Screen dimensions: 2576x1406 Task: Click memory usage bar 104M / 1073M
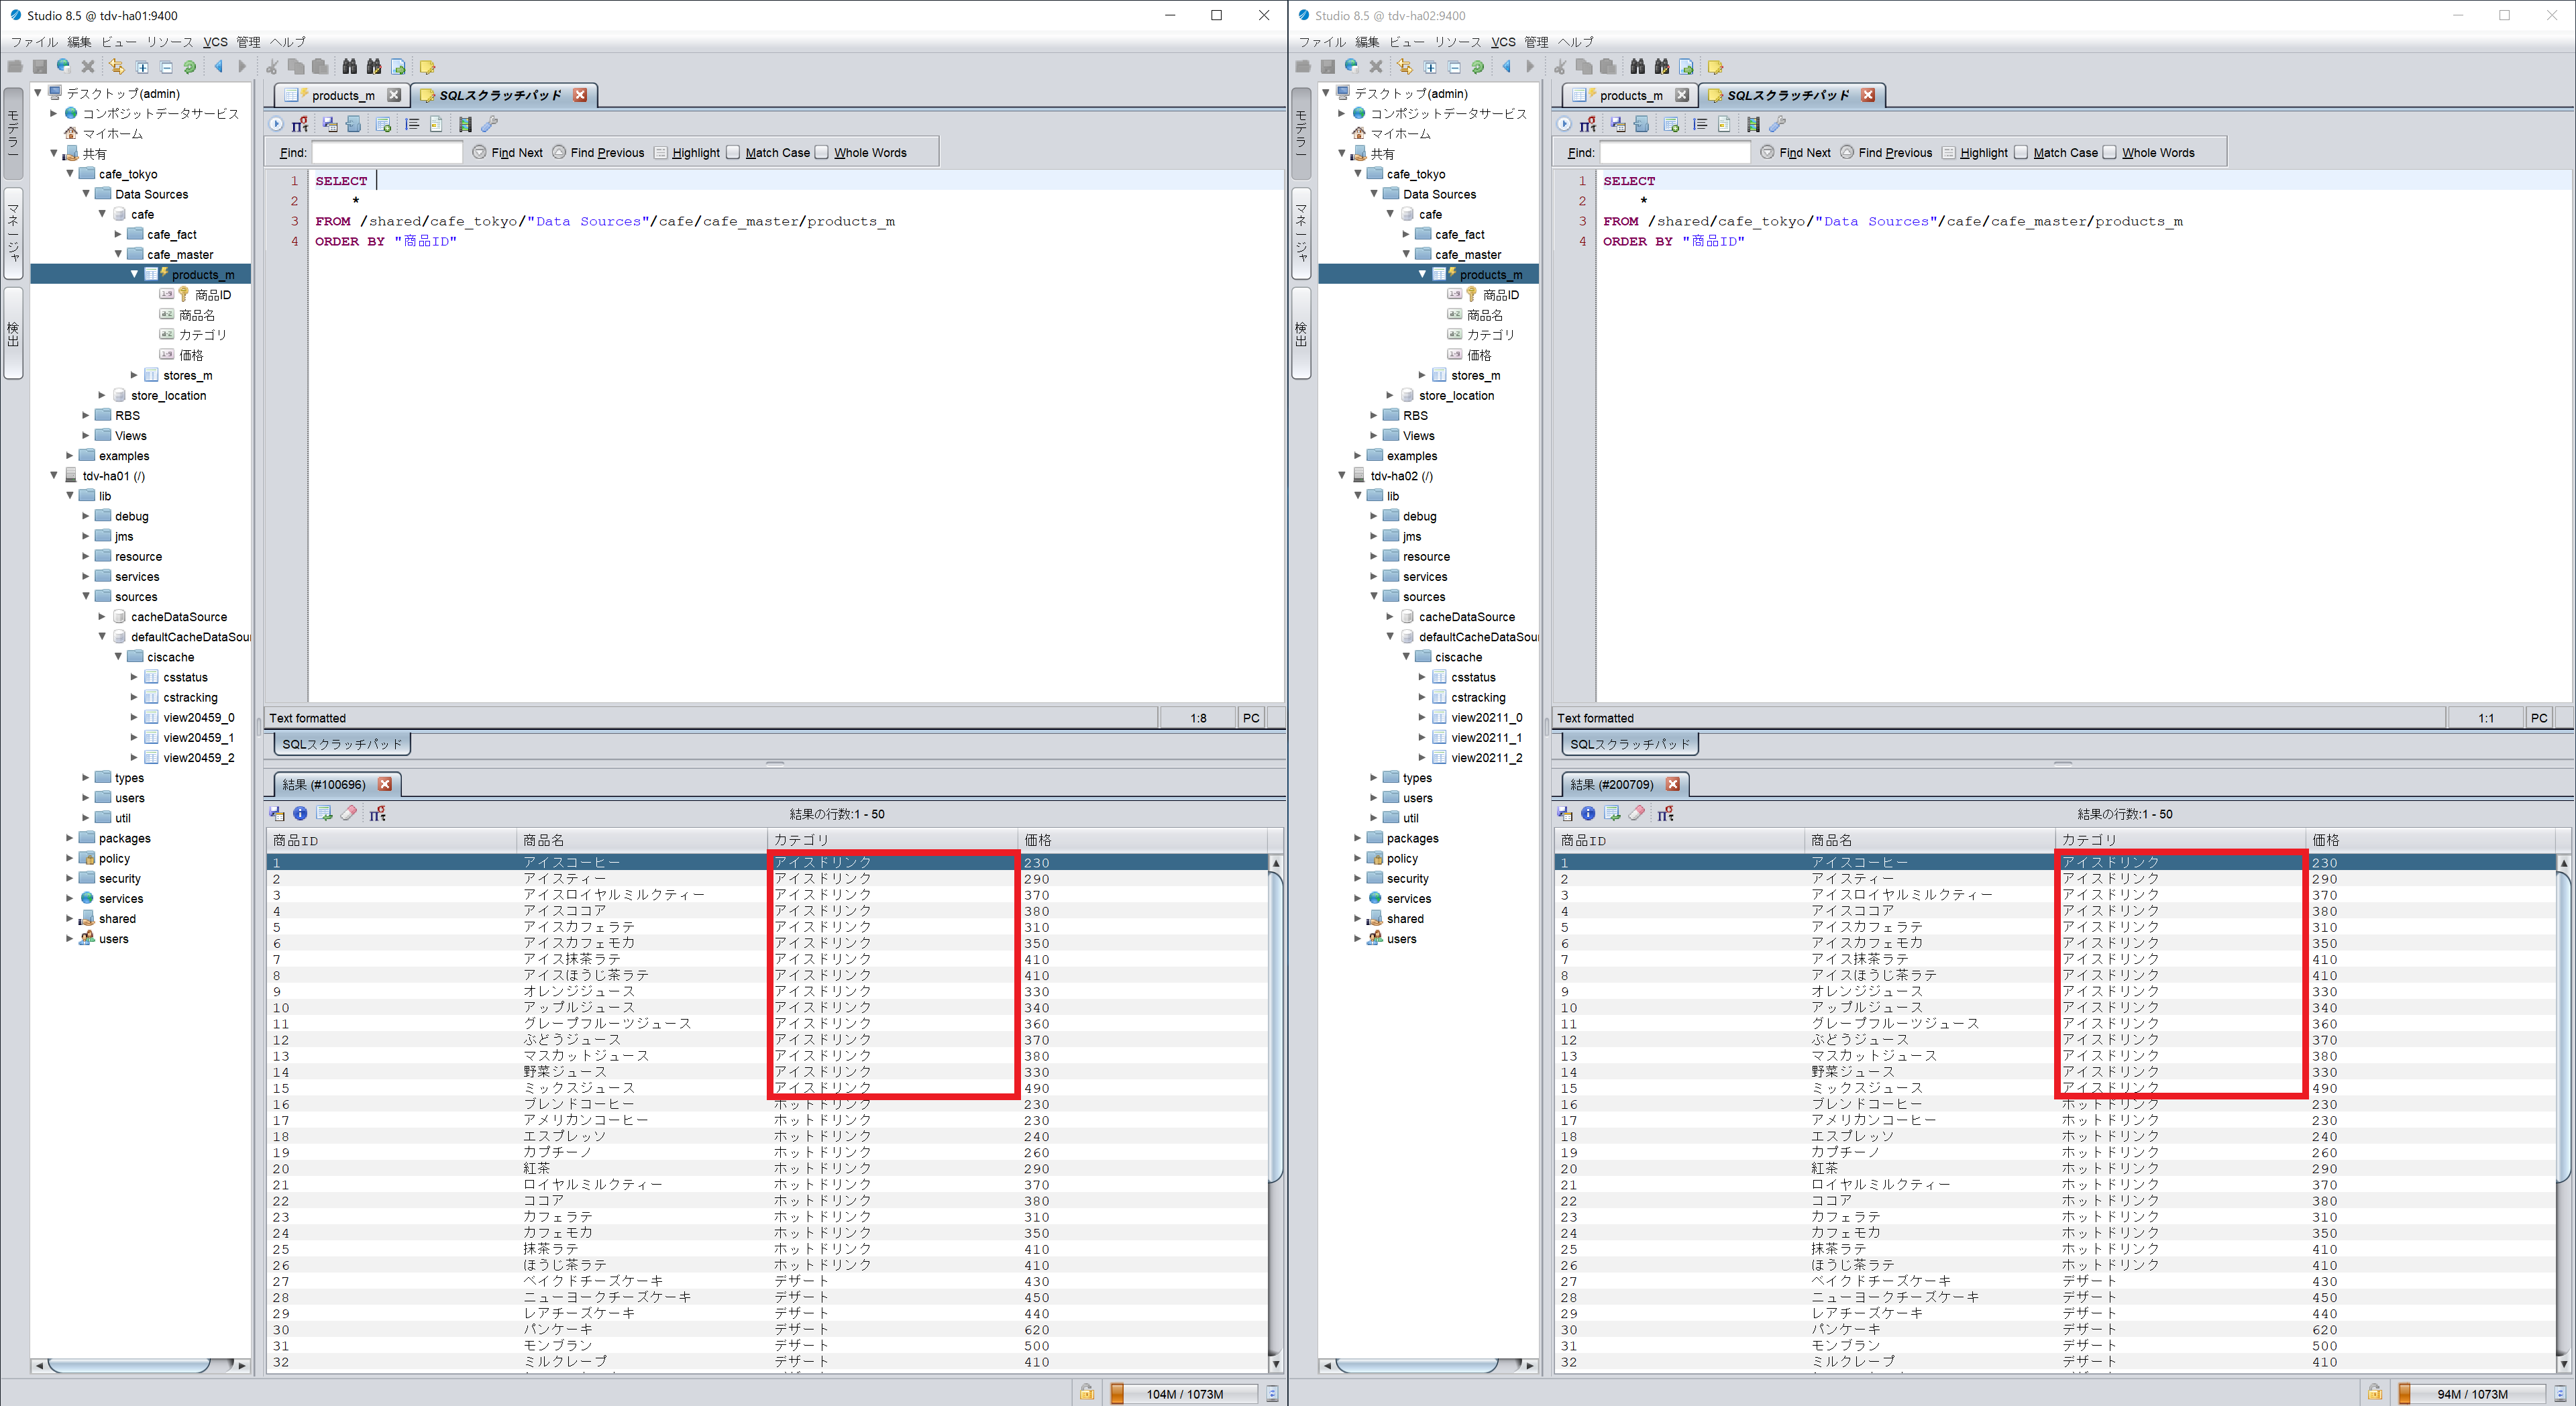(x=1184, y=1393)
